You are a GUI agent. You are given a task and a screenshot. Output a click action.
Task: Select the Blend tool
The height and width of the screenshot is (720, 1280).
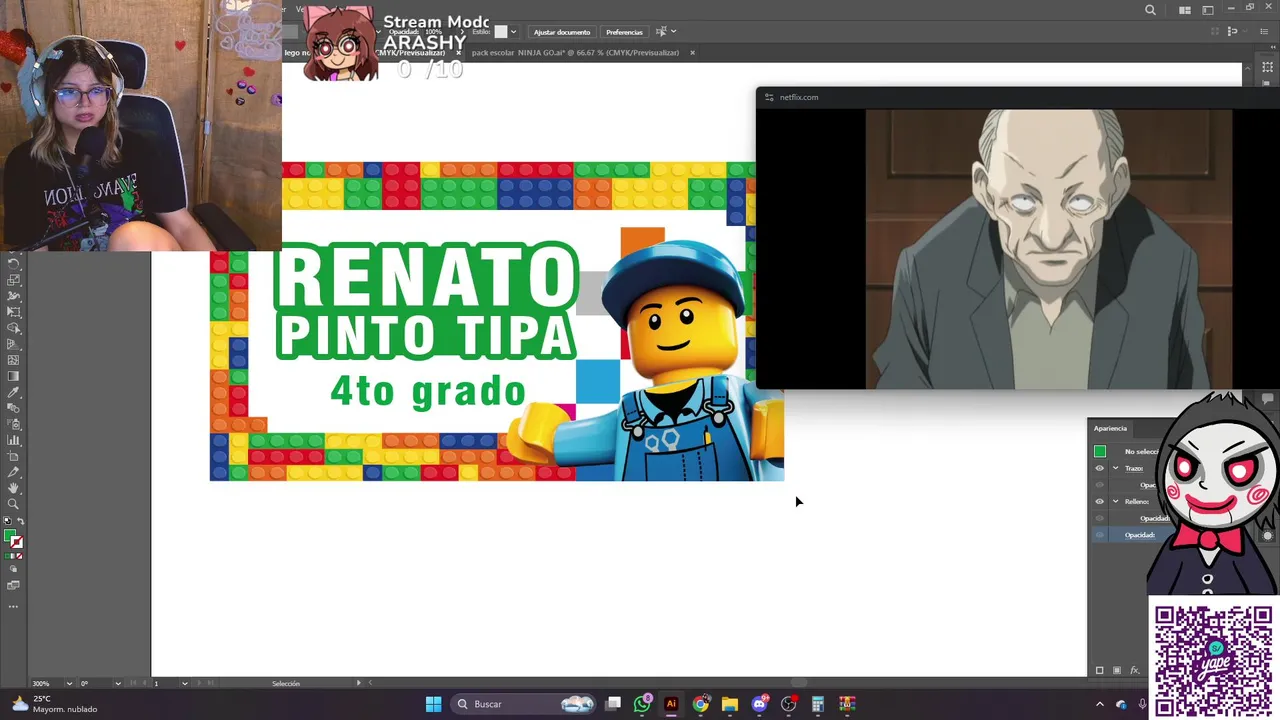(14, 407)
